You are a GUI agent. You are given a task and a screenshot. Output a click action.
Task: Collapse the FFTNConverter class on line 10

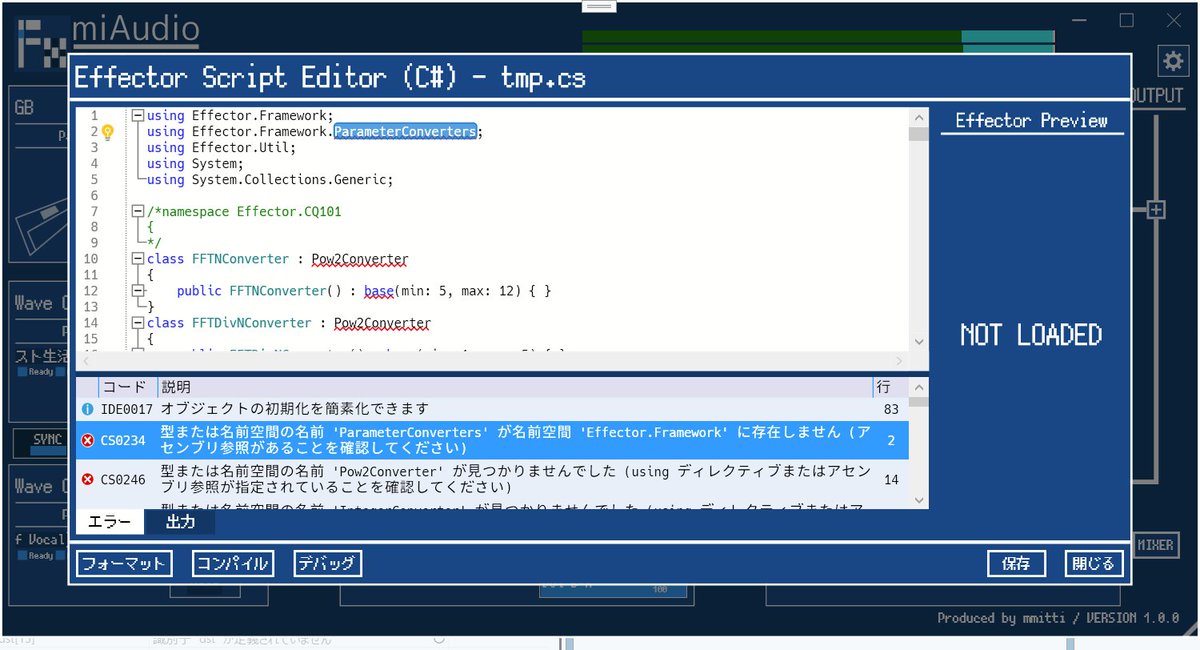point(138,260)
